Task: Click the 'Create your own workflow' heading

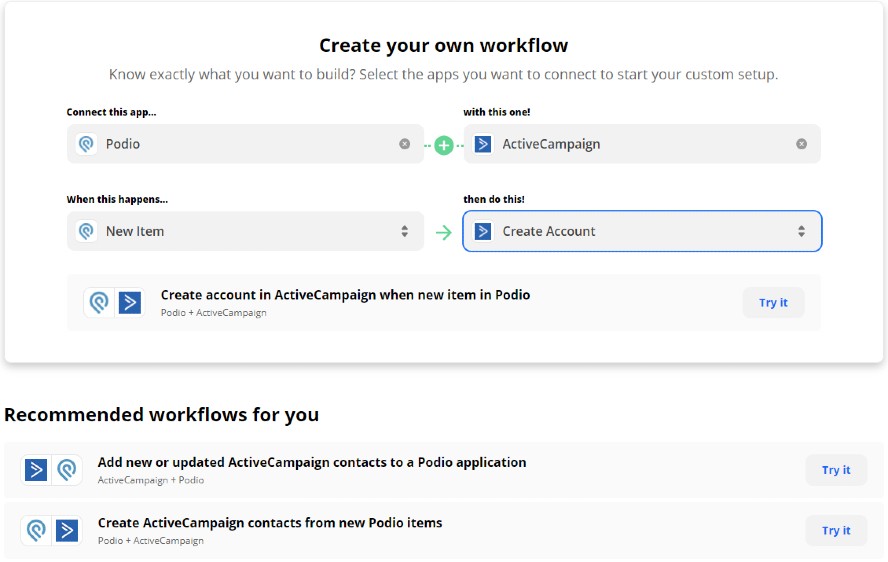Action: click(x=443, y=45)
